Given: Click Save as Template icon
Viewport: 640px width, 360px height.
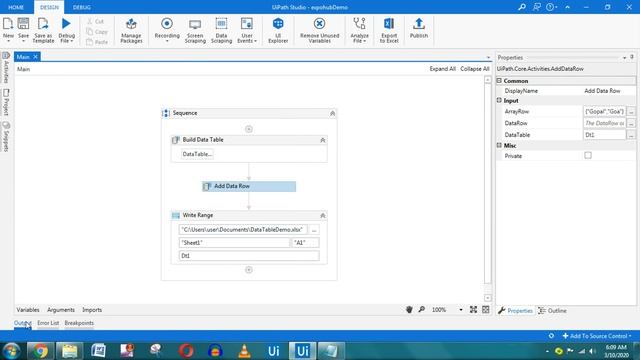Looking at the screenshot, I should [x=43, y=30].
